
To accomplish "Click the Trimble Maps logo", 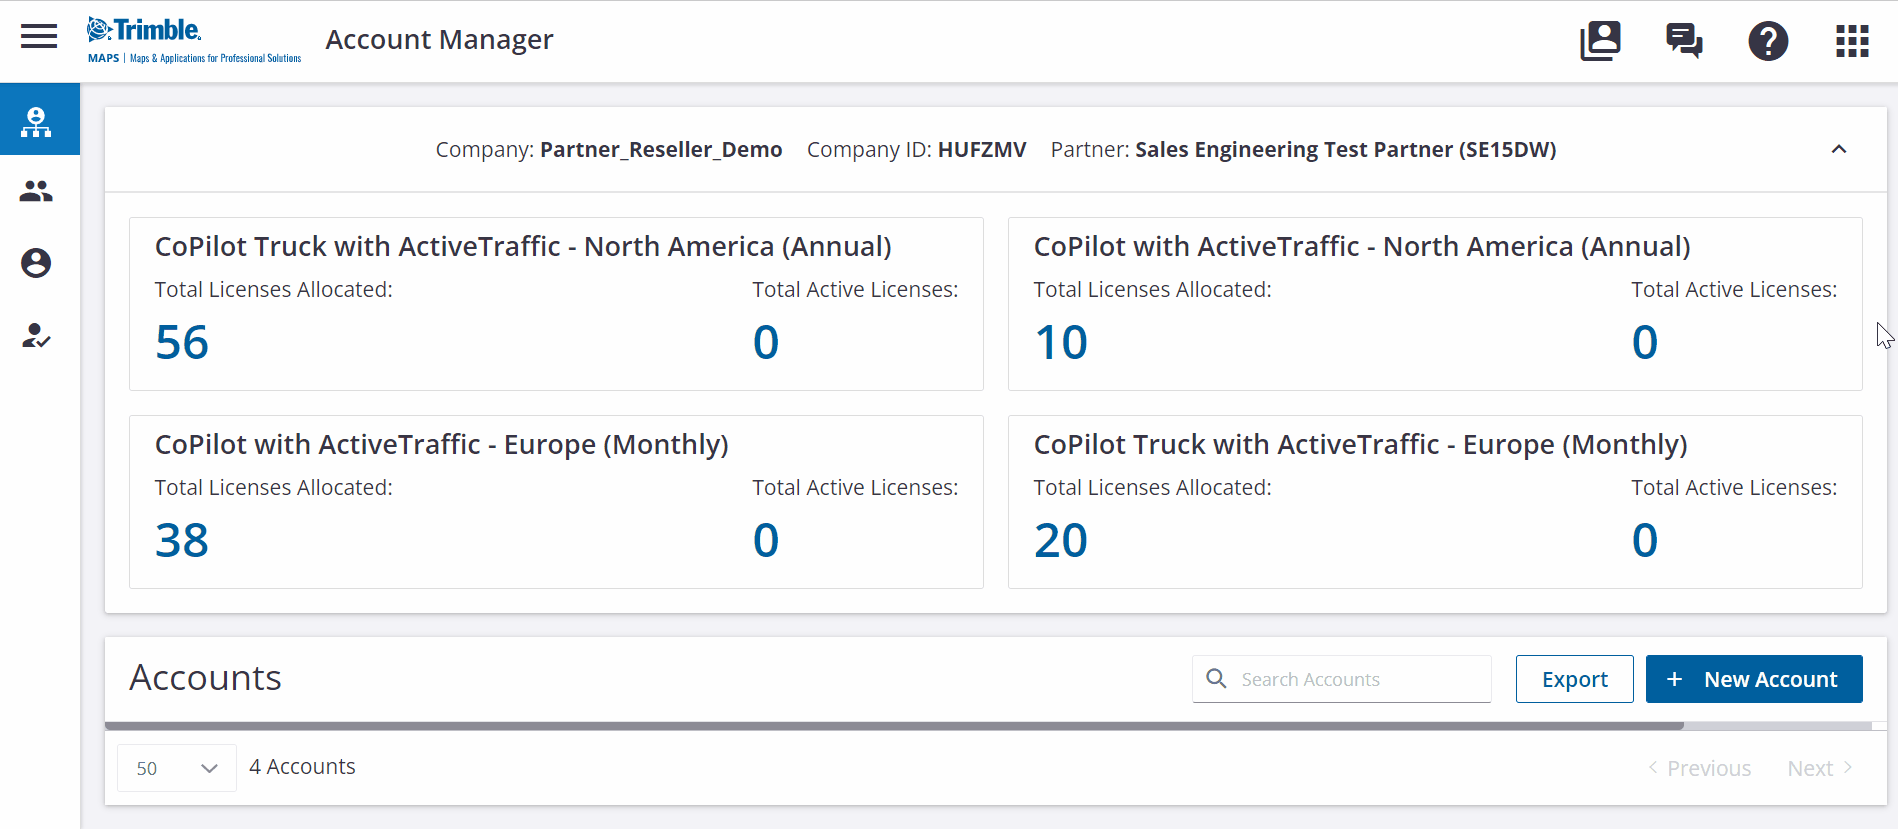I will [x=193, y=40].
